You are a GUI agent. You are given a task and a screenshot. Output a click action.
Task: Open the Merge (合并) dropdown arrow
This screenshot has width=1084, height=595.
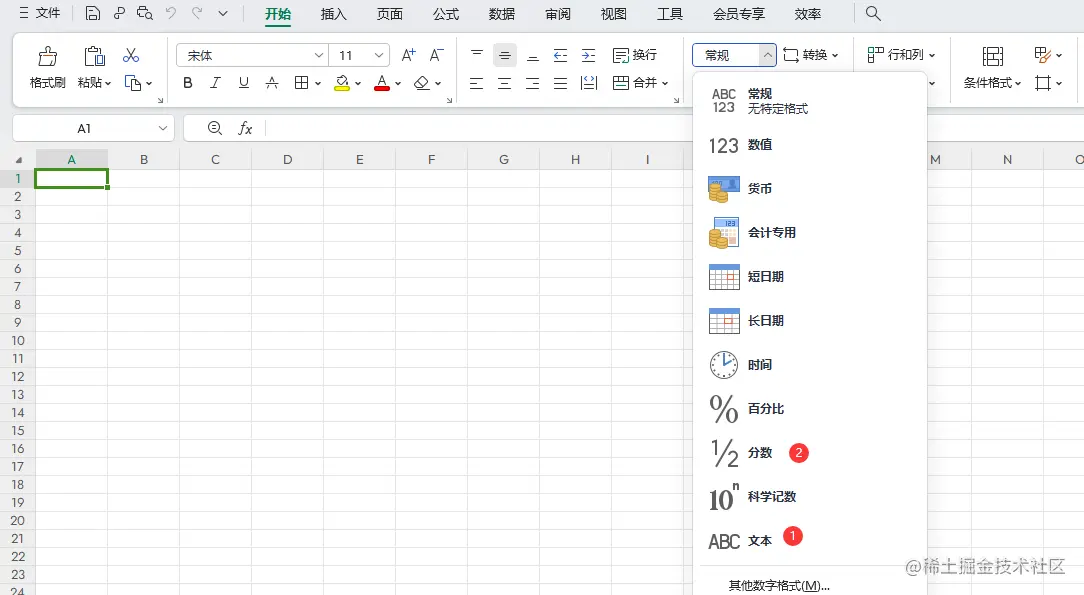pyautogui.click(x=665, y=84)
